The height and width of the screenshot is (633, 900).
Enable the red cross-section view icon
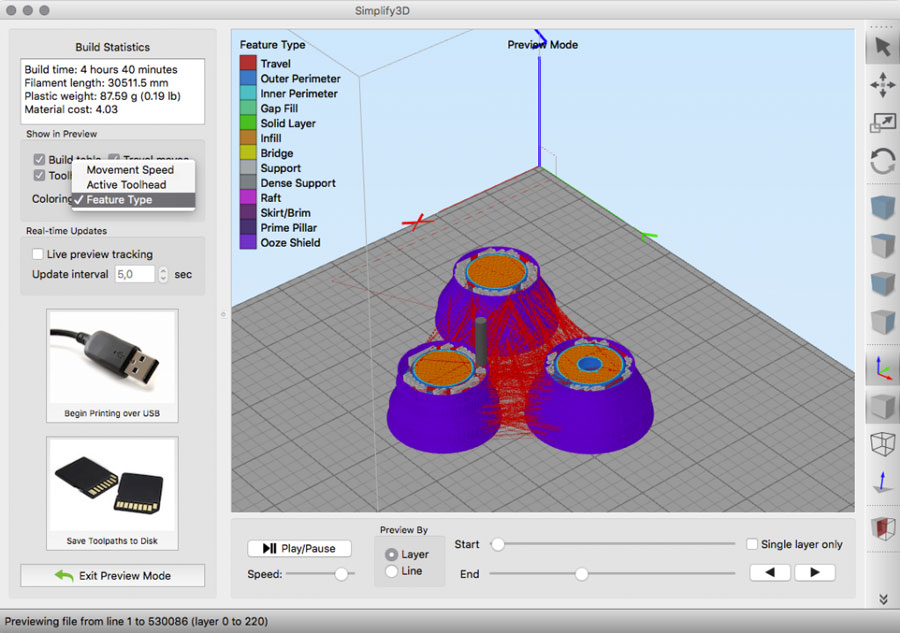[x=882, y=528]
